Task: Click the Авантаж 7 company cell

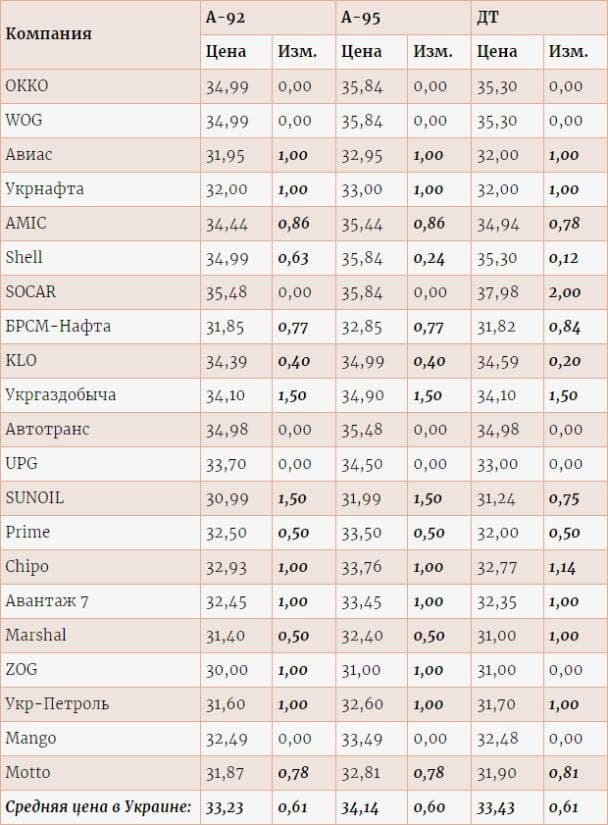Action: pyautogui.click(x=47, y=601)
